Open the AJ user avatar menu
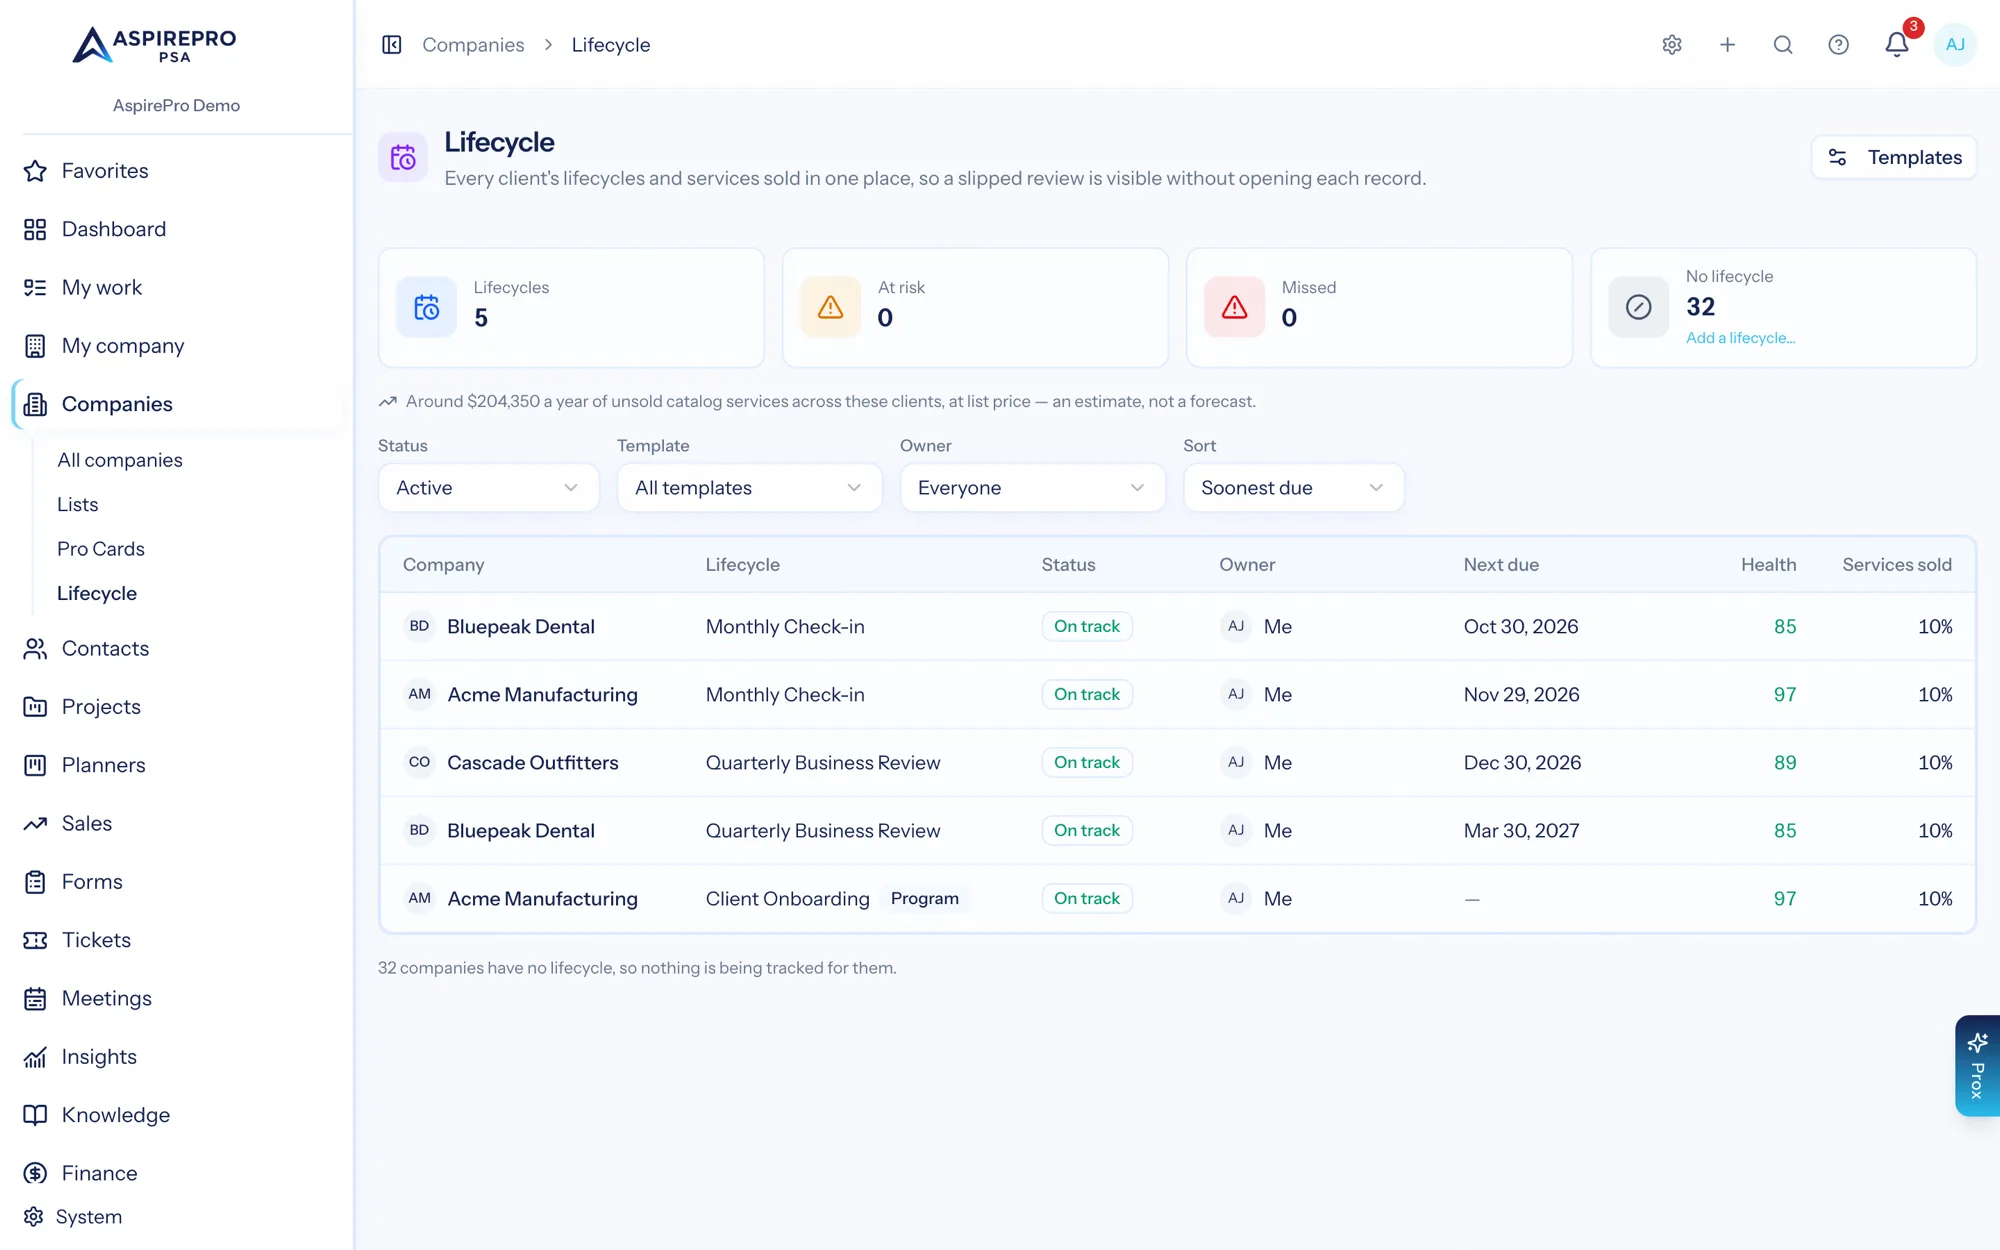The image size is (2000, 1250). pos(1955,45)
